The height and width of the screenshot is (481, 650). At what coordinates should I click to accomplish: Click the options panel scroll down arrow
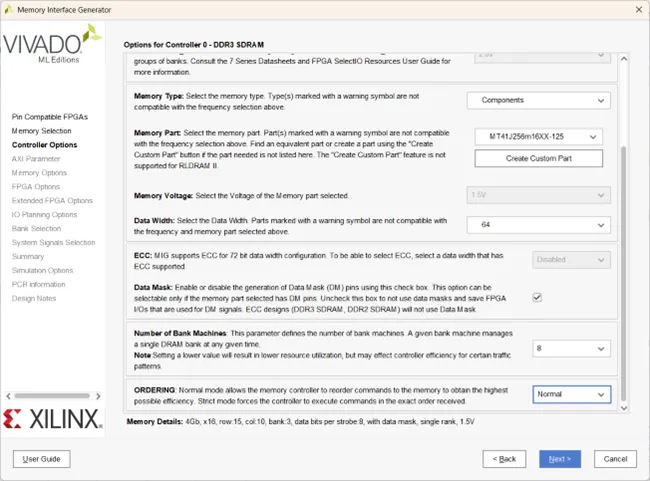tap(624, 408)
